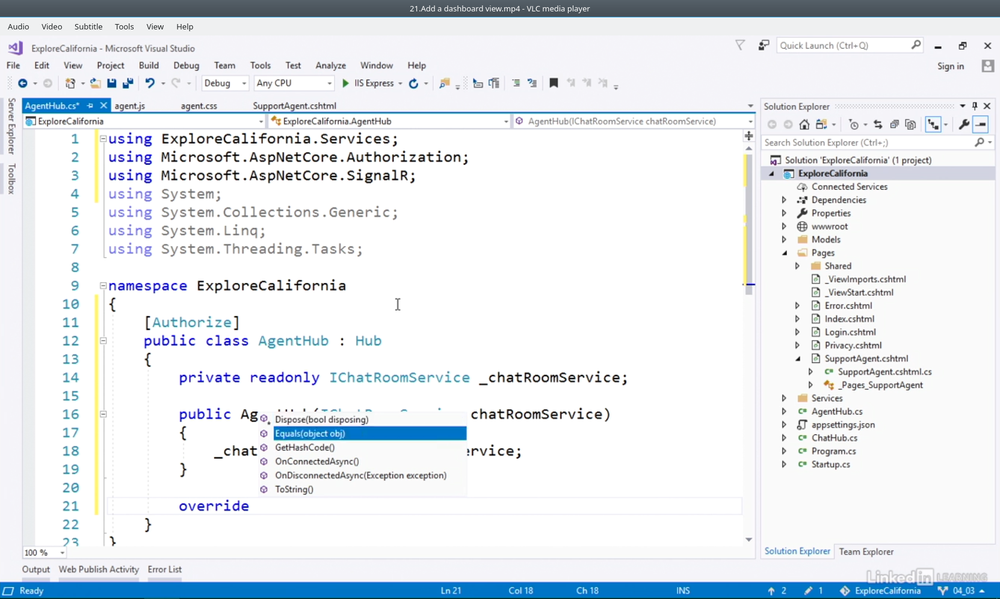Click the Sign in link
The height and width of the screenshot is (599, 1000).
pos(950,66)
